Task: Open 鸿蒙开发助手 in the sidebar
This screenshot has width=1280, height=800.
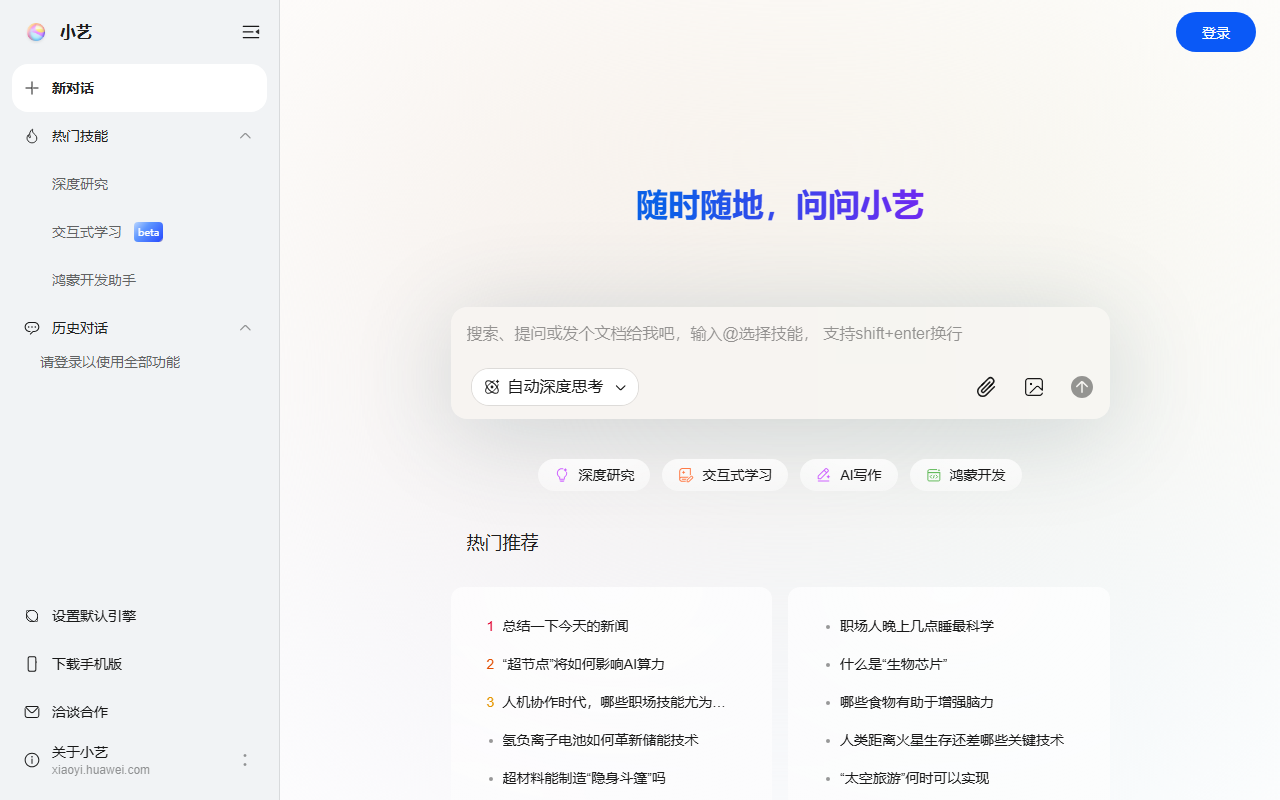Action: (94, 280)
